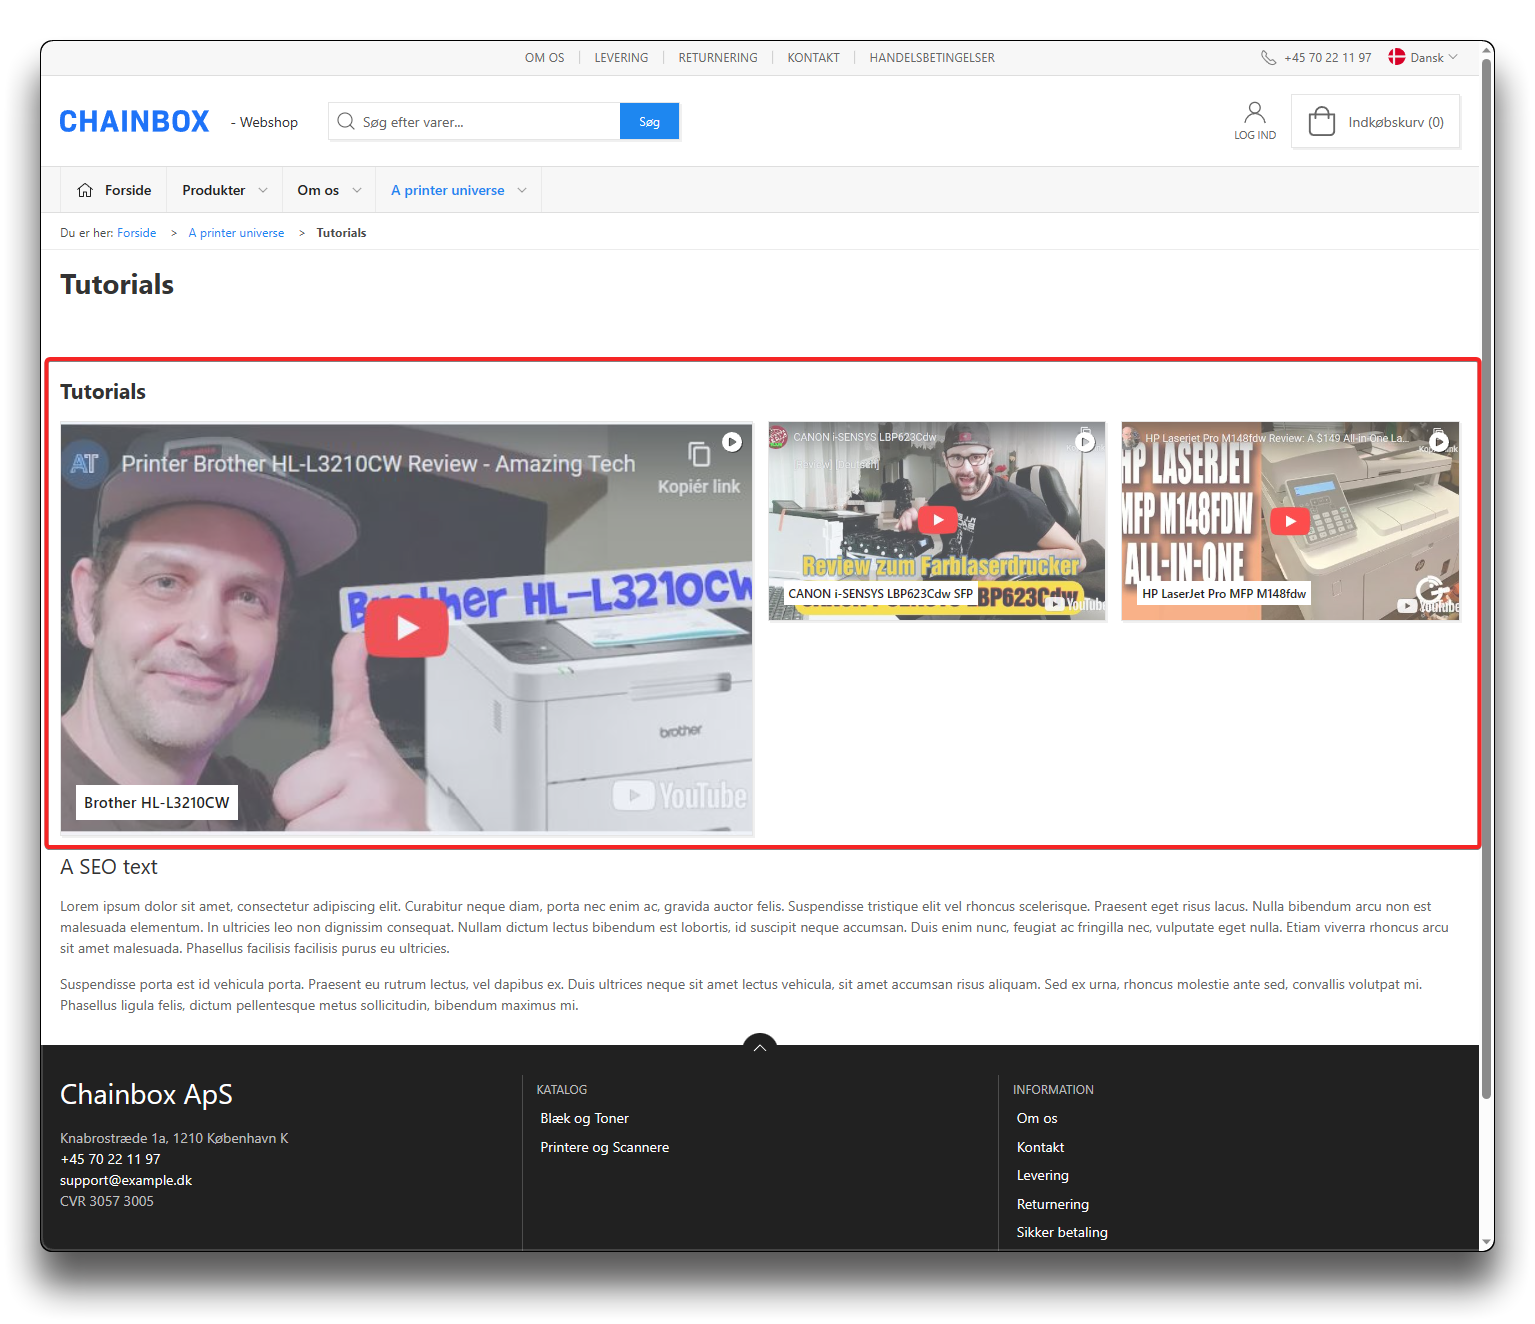Play the HP LaserJet Pro video
This screenshot has height=1324, width=1535.
1290,521
